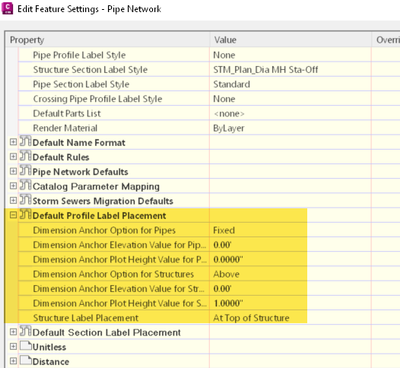Expand the Default Section Label Placement group
The width and height of the screenshot is (400, 368).
13,332
